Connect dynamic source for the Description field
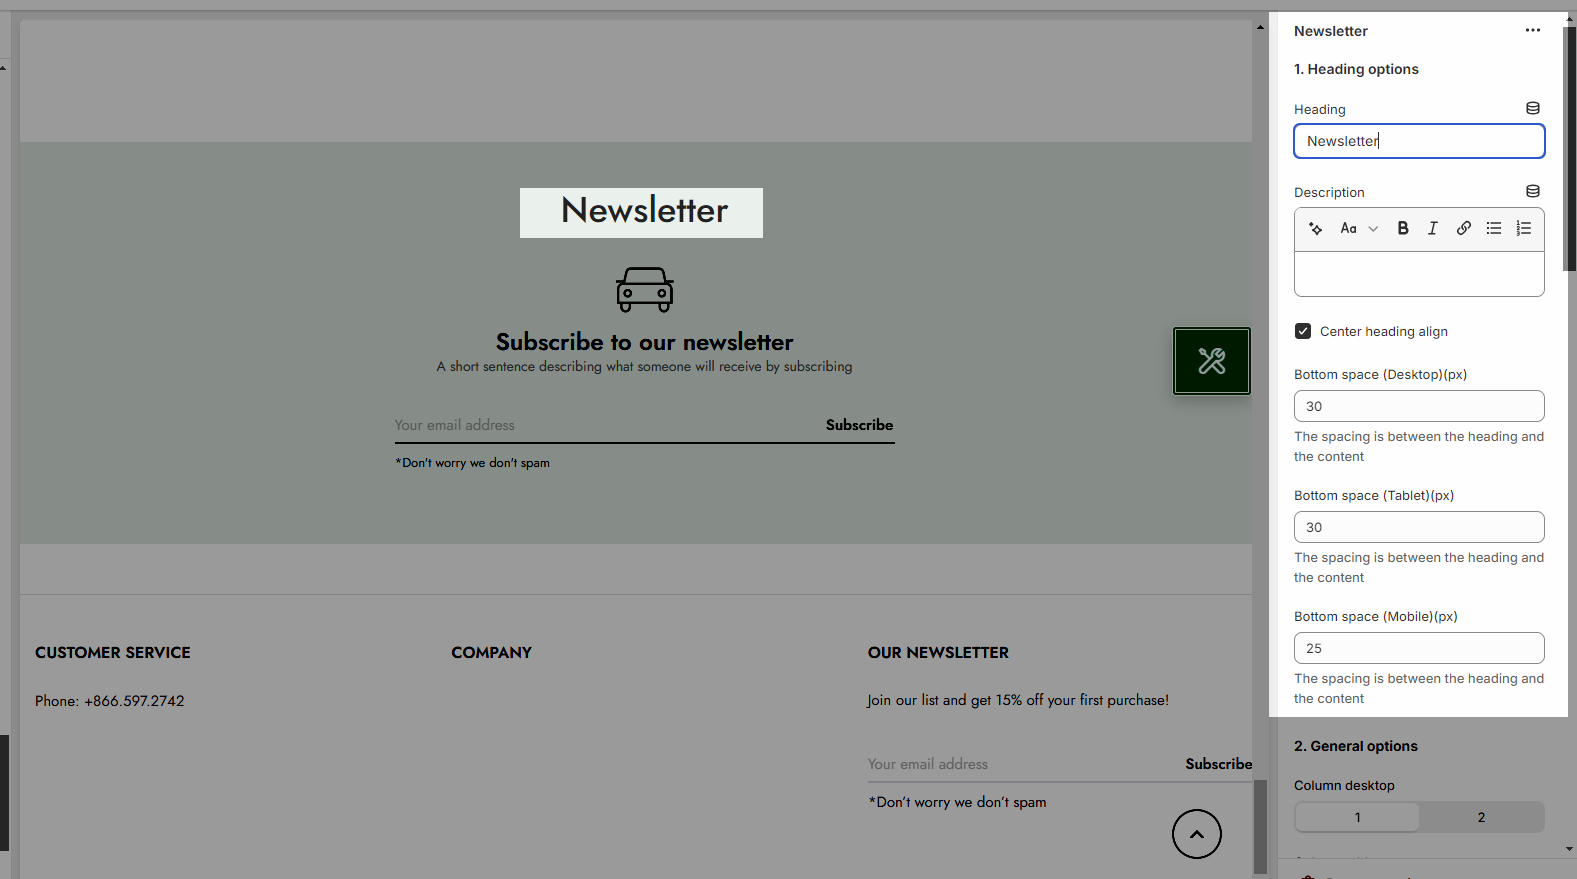1577x879 pixels. click(x=1532, y=191)
